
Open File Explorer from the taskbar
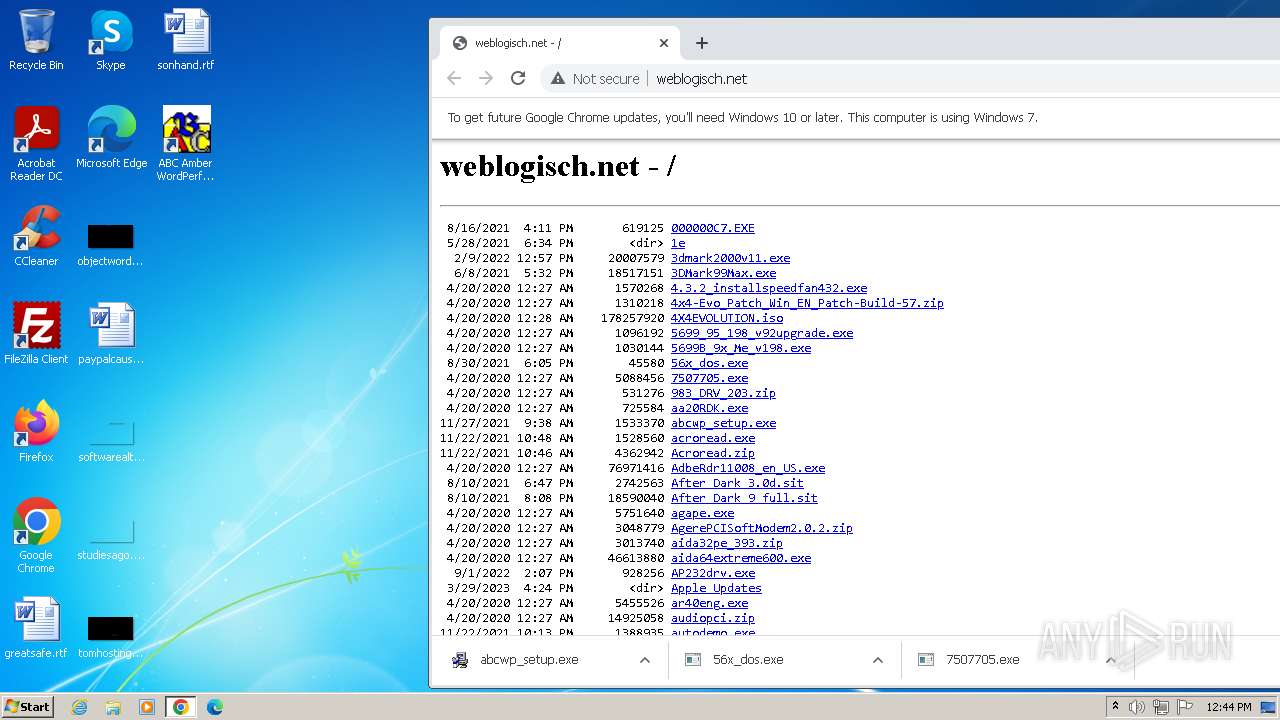(113, 707)
